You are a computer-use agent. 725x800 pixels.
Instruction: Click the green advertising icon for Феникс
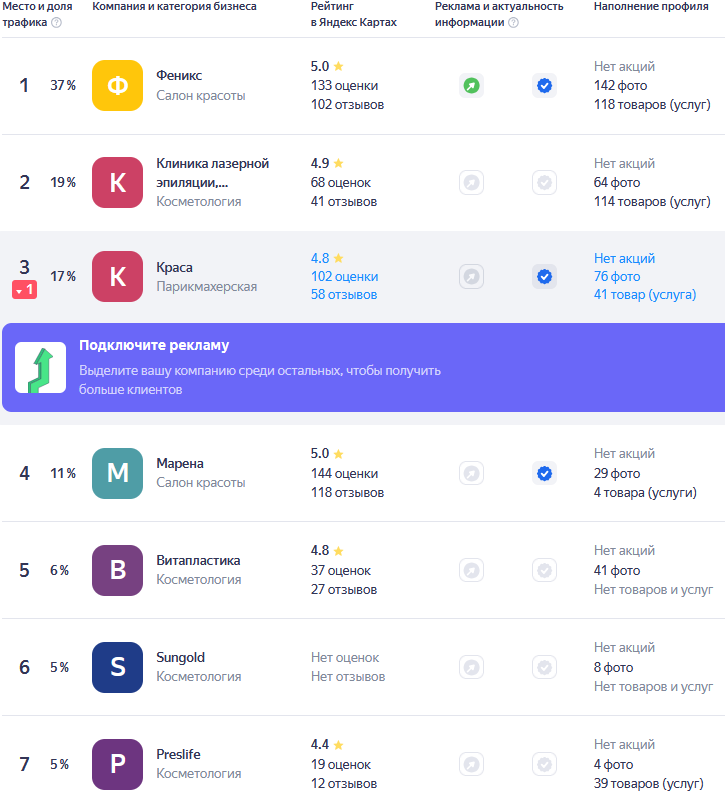point(471,85)
